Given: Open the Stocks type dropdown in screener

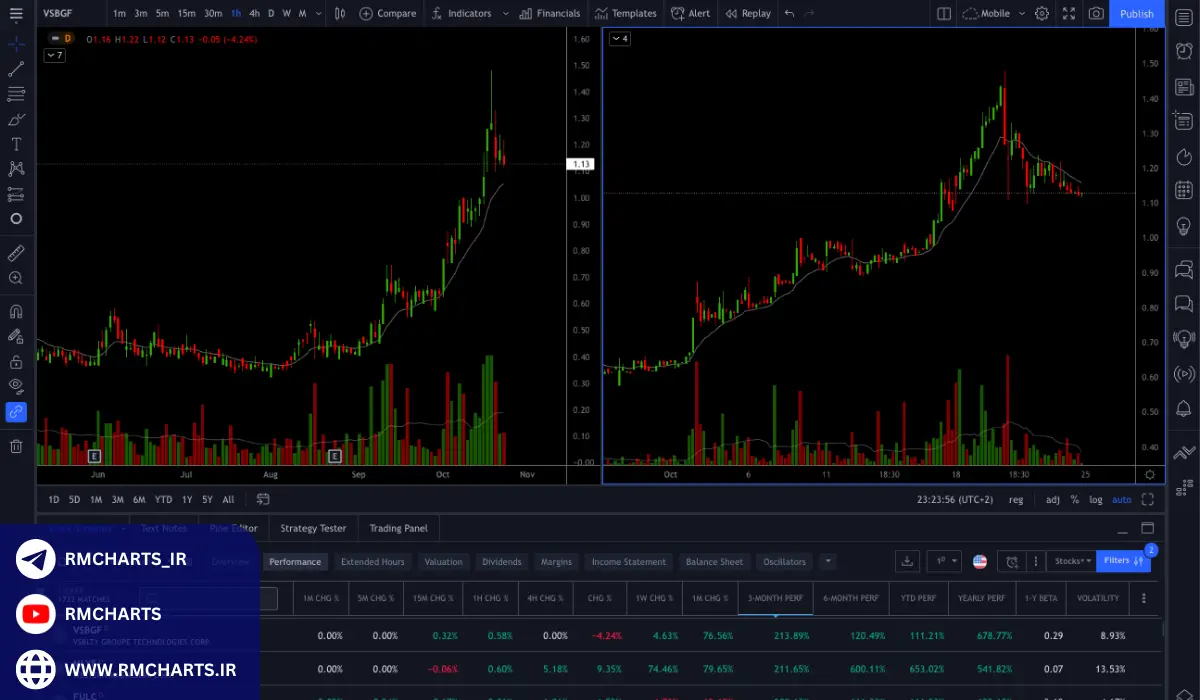Looking at the screenshot, I should pos(1070,561).
